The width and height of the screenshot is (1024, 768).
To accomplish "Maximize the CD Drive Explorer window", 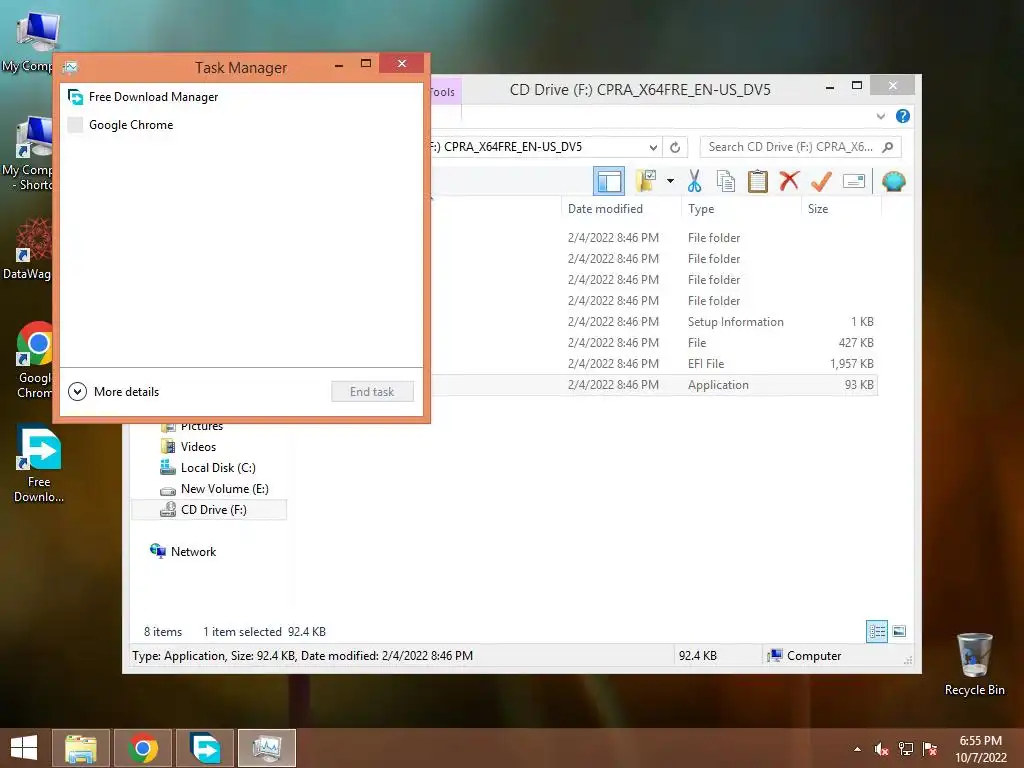I will [857, 86].
